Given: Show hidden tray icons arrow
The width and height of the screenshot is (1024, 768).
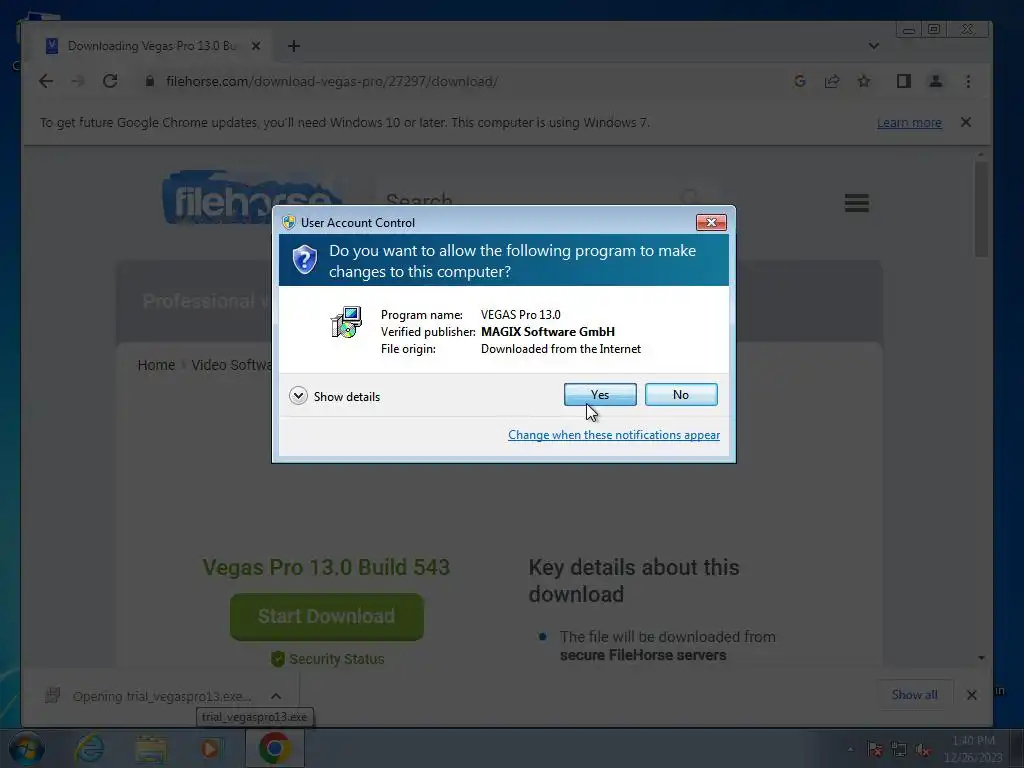Looking at the screenshot, I should coord(850,749).
